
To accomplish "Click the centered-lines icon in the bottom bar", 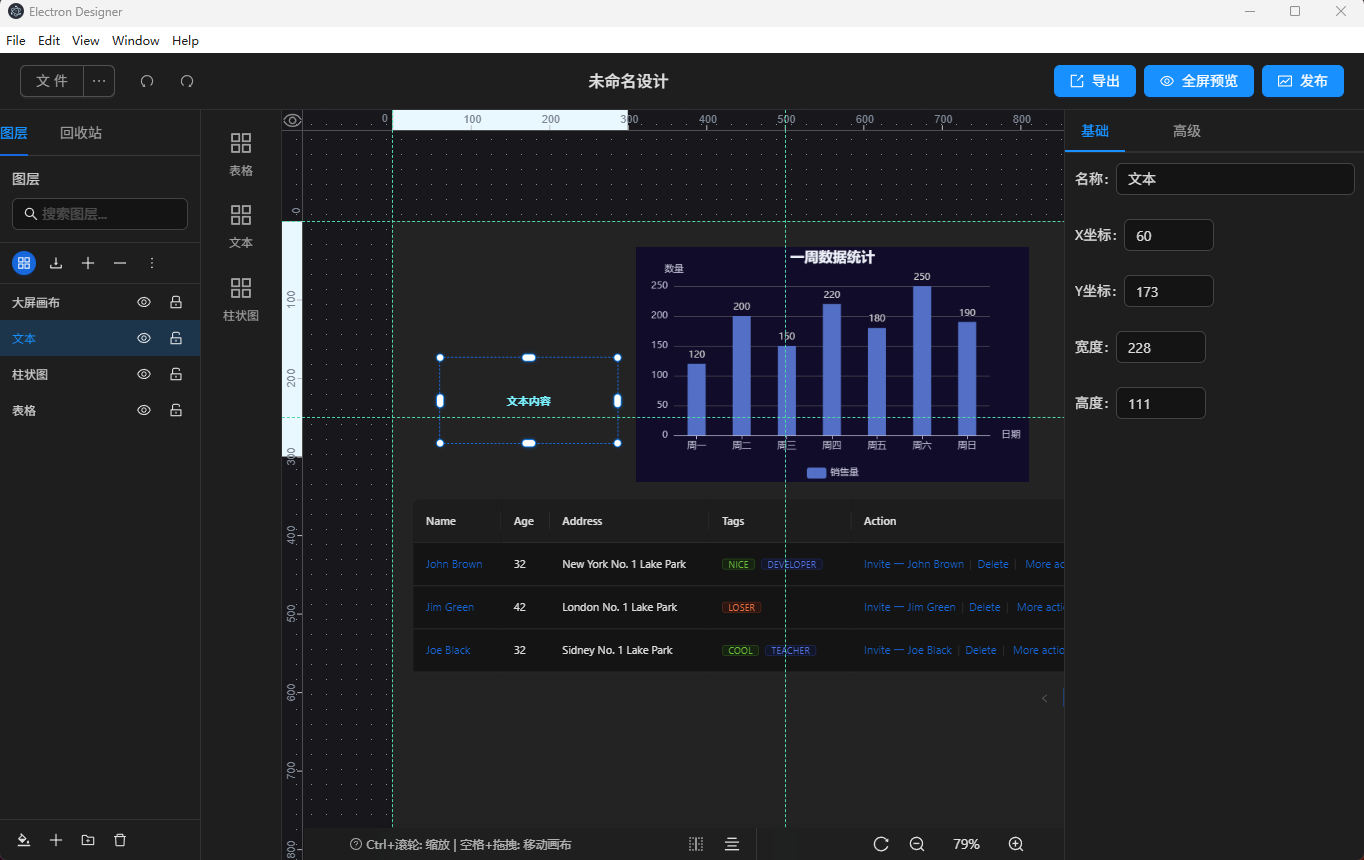I will click(732, 844).
